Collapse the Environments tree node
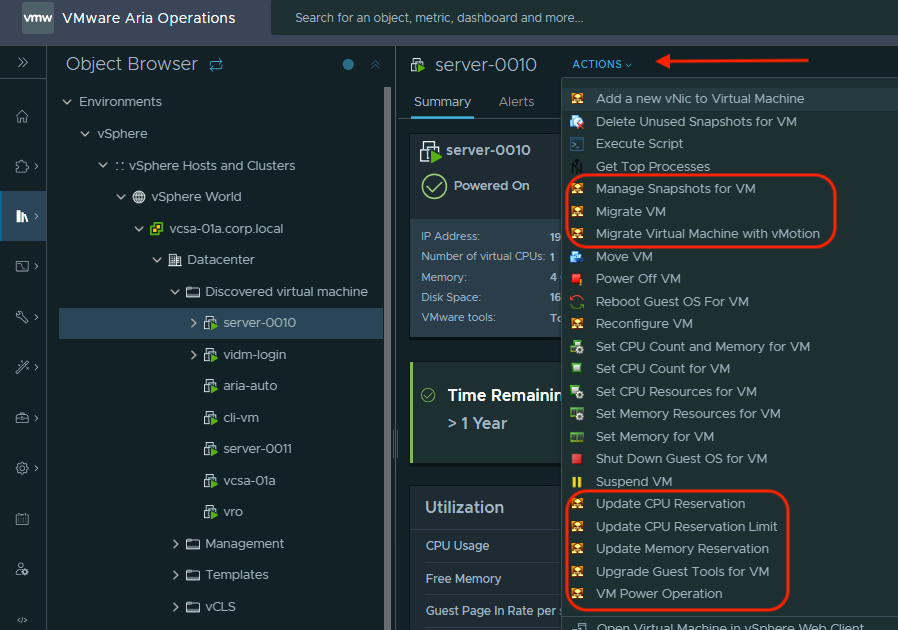This screenshot has width=898, height=630. (67, 101)
